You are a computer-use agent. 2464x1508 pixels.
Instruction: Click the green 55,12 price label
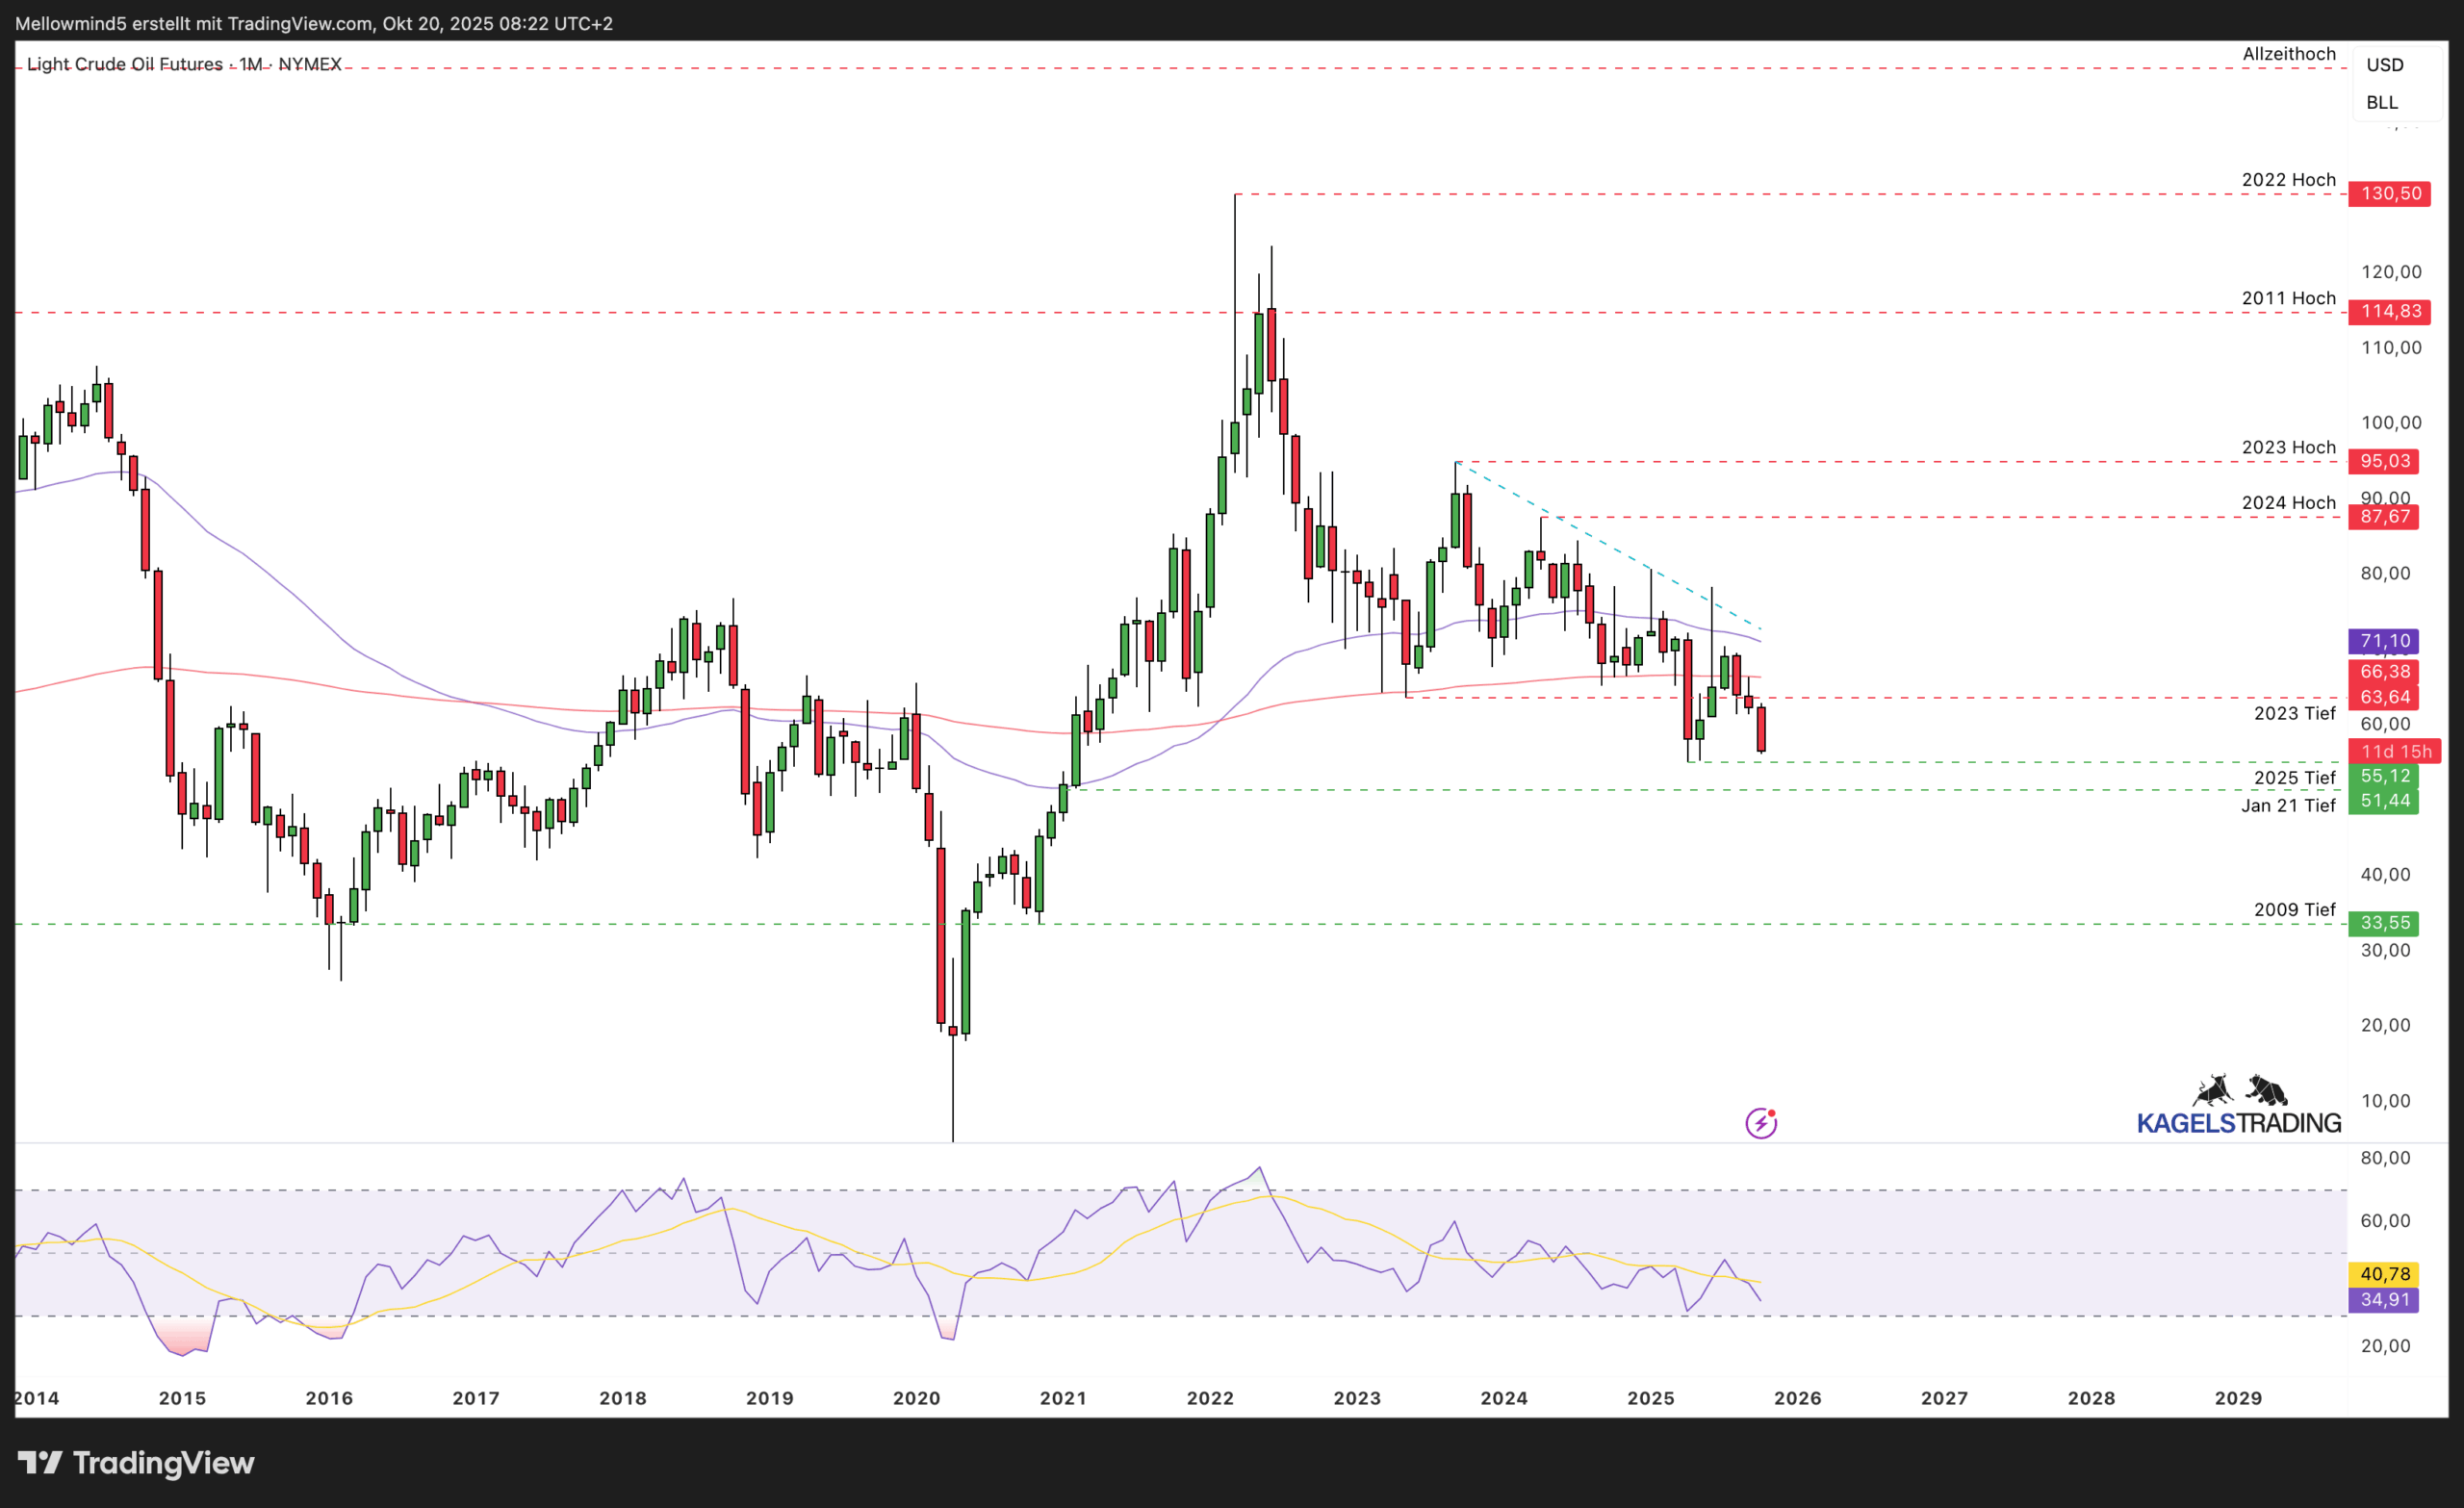[2384, 776]
